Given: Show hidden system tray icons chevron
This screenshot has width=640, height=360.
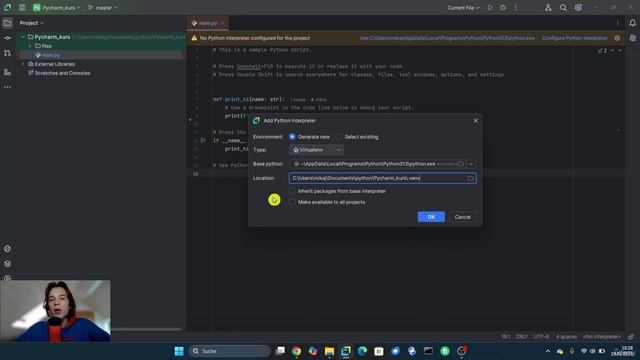Looking at the screenshot, I should [x=548, y=351].
